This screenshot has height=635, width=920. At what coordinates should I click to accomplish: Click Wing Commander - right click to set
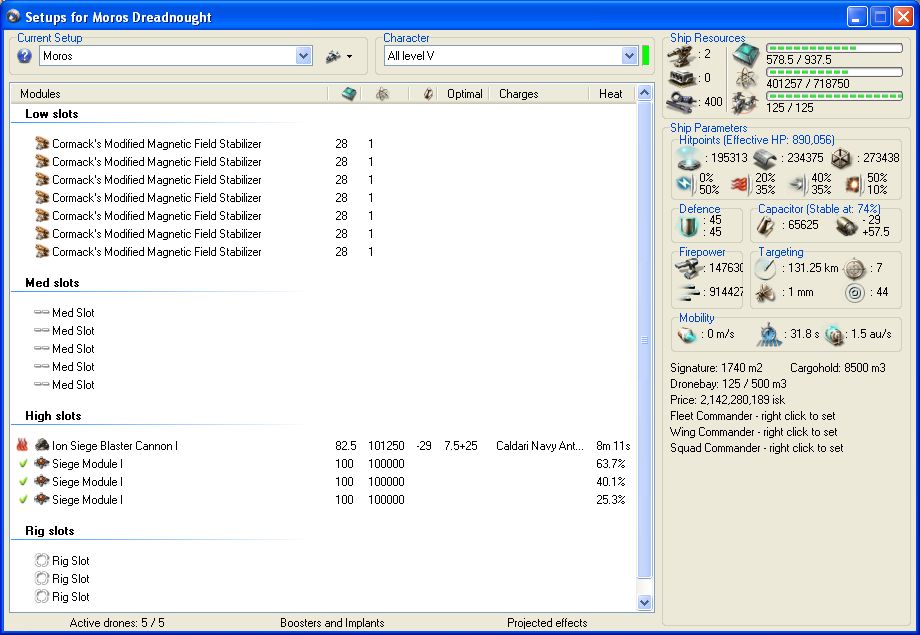[x=753, y=432]
